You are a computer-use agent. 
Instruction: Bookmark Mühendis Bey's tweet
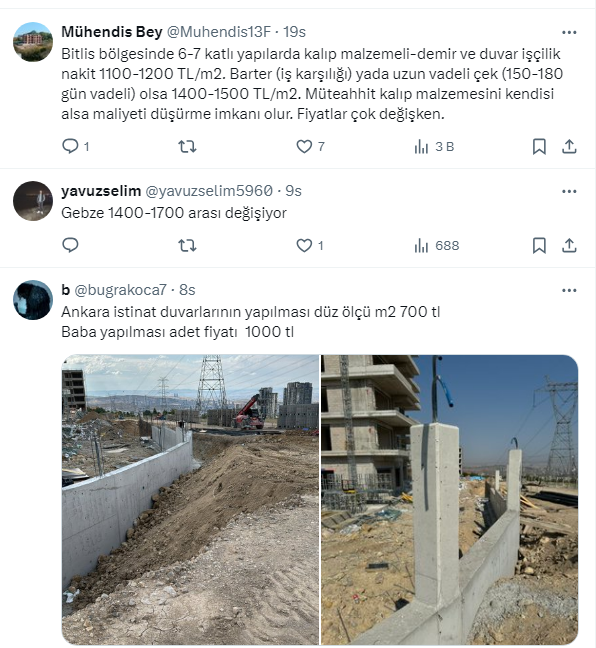pyautogui.click(x=539, y=146)
